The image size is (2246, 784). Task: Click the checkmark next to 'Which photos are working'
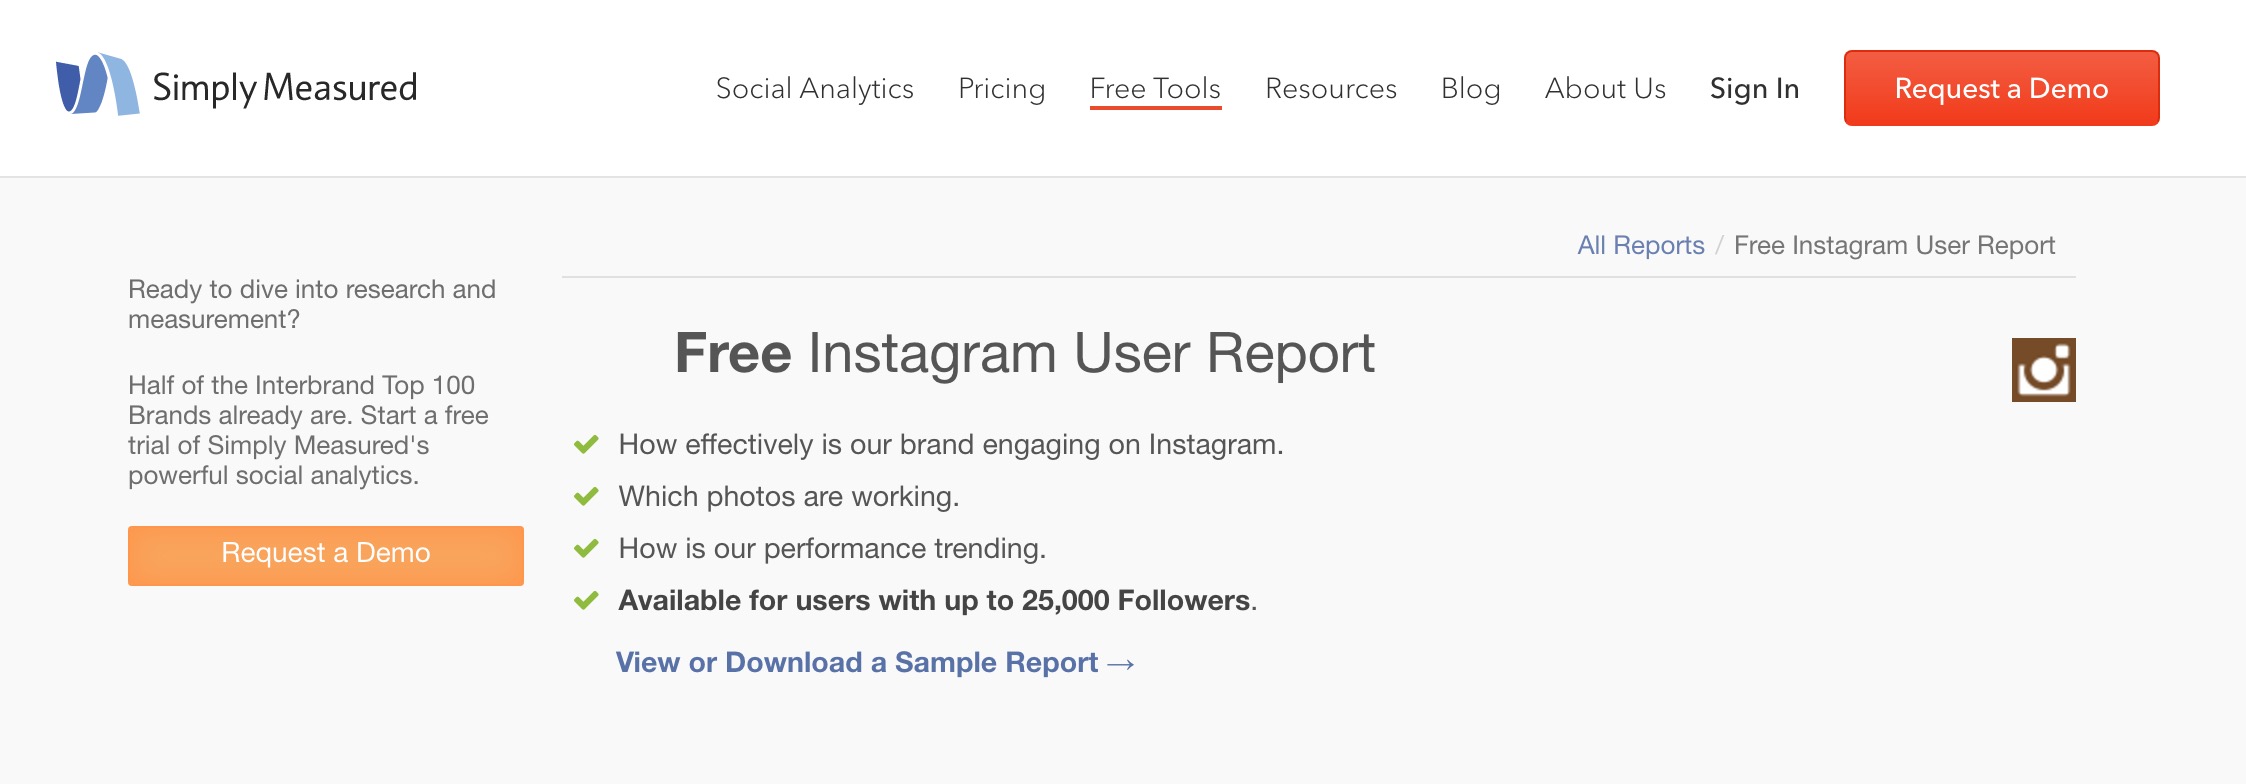click(x=586, y=496)
